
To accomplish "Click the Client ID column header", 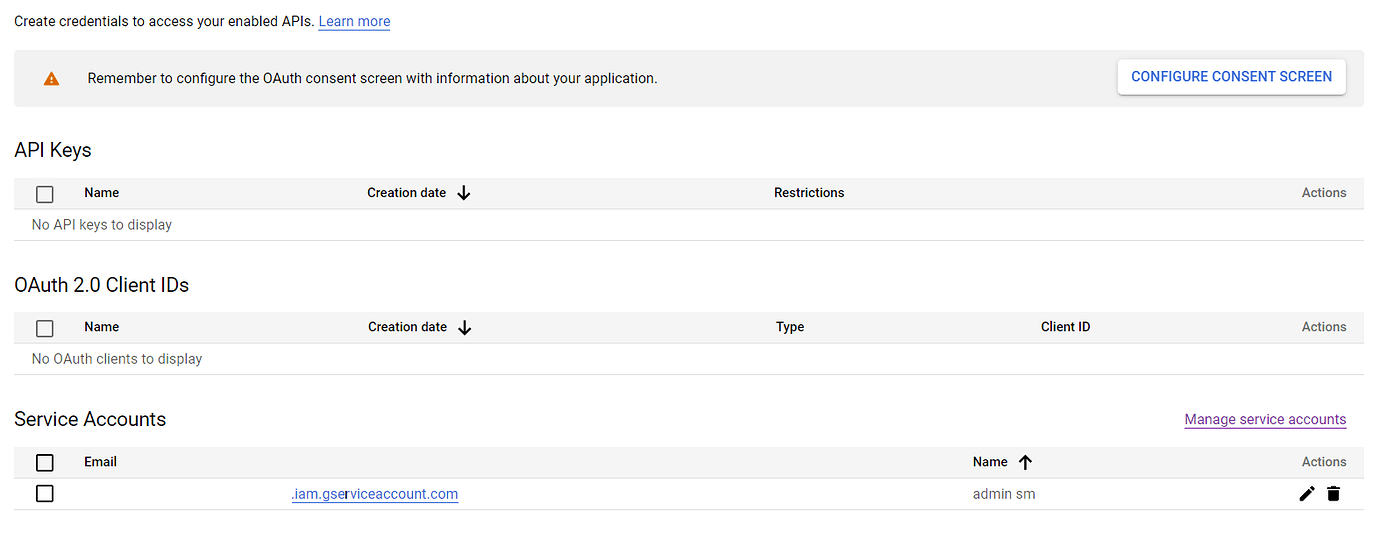I will 1065,327.
